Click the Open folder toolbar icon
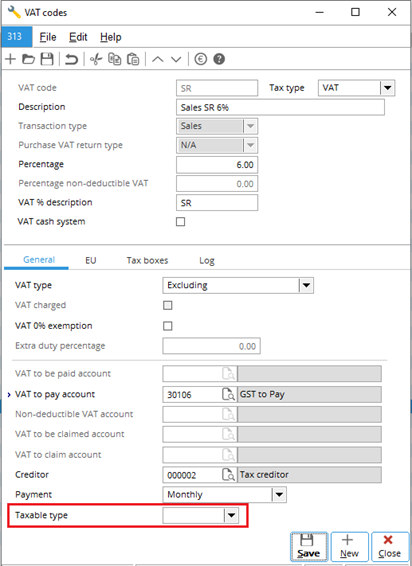This screenshot has height=566, width=412. [x=28, y=59]
